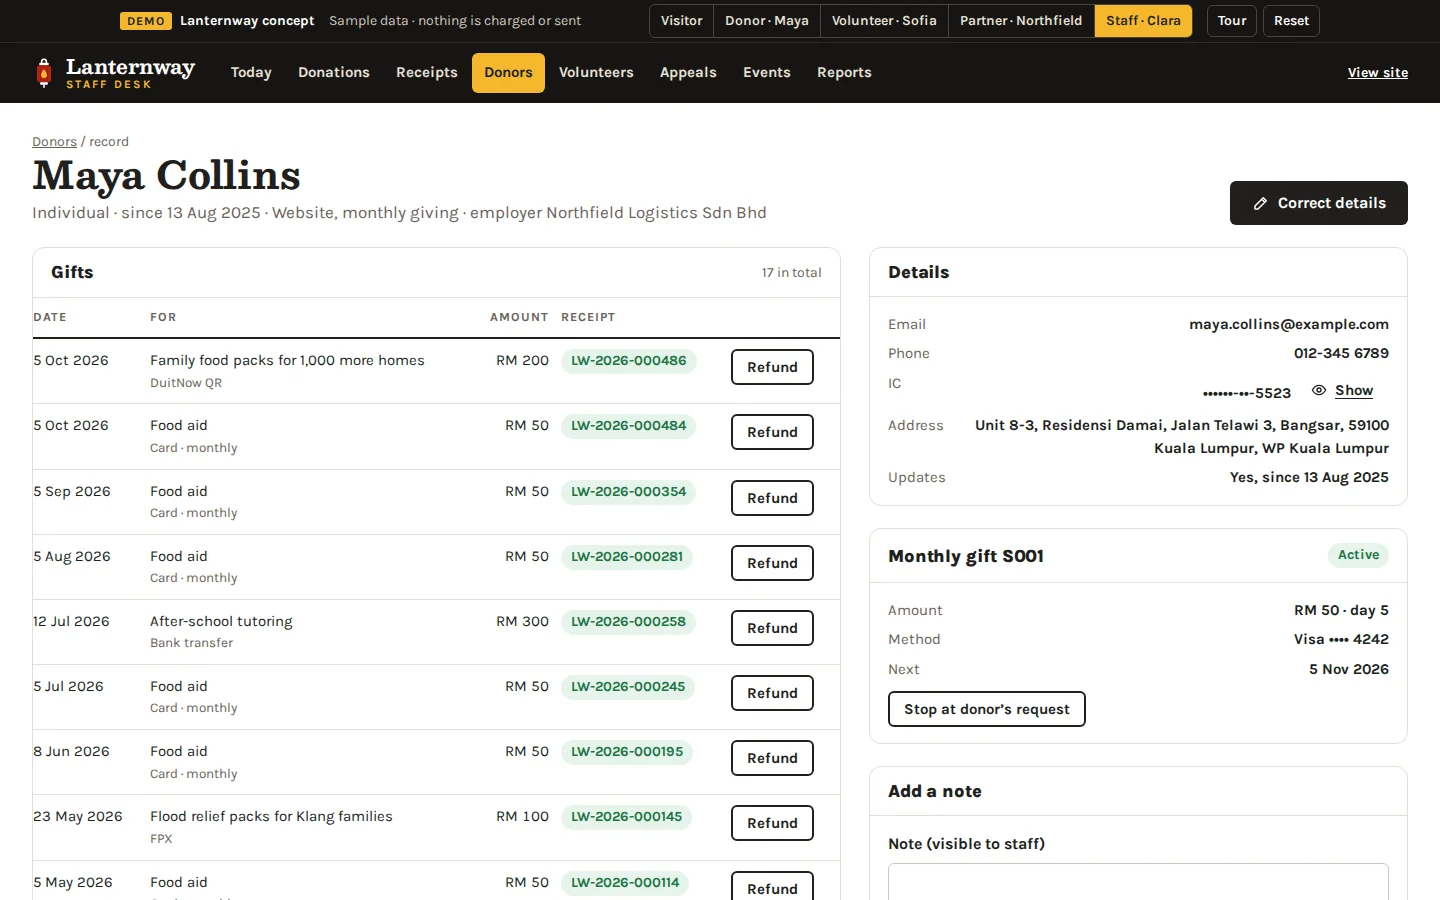Open receipt LW-2026-000145
This screenshot has height=900, width=1440.
(627, 817)
